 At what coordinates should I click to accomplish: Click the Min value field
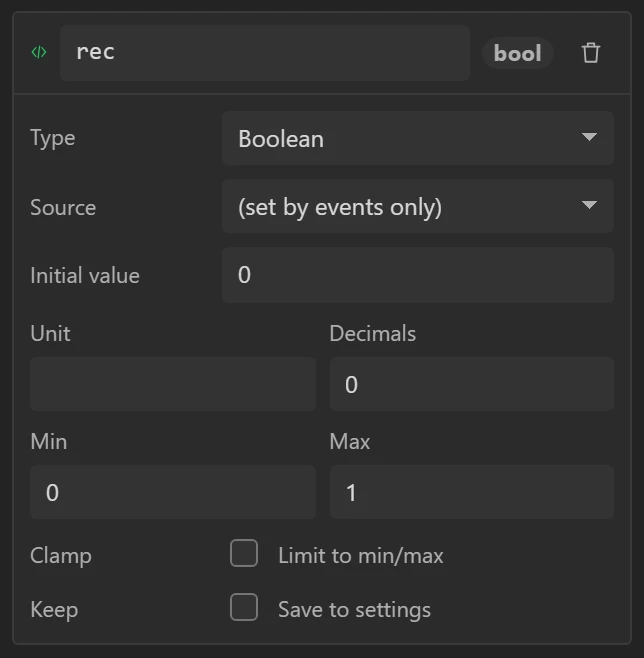(x=173, y=492)
